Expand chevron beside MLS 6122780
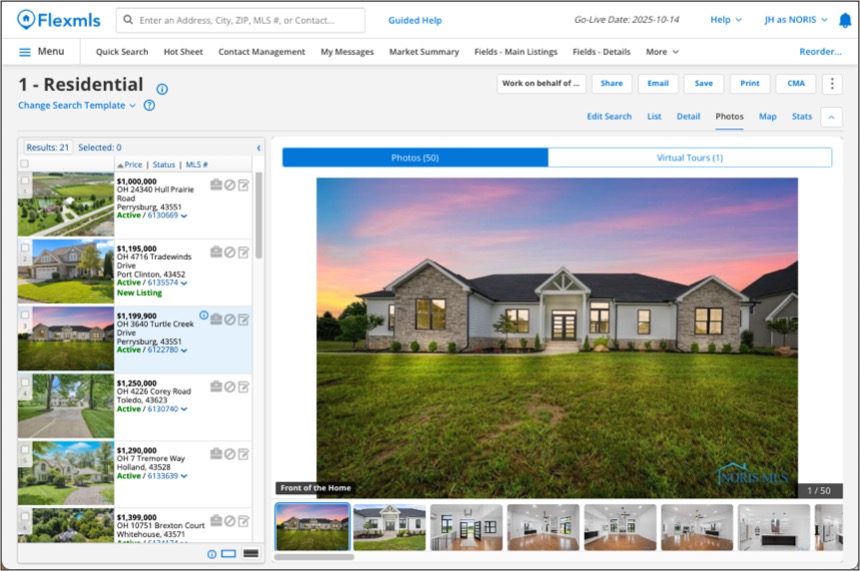The image size is (860, 571). pyautogui.click(x=184, y=350)
